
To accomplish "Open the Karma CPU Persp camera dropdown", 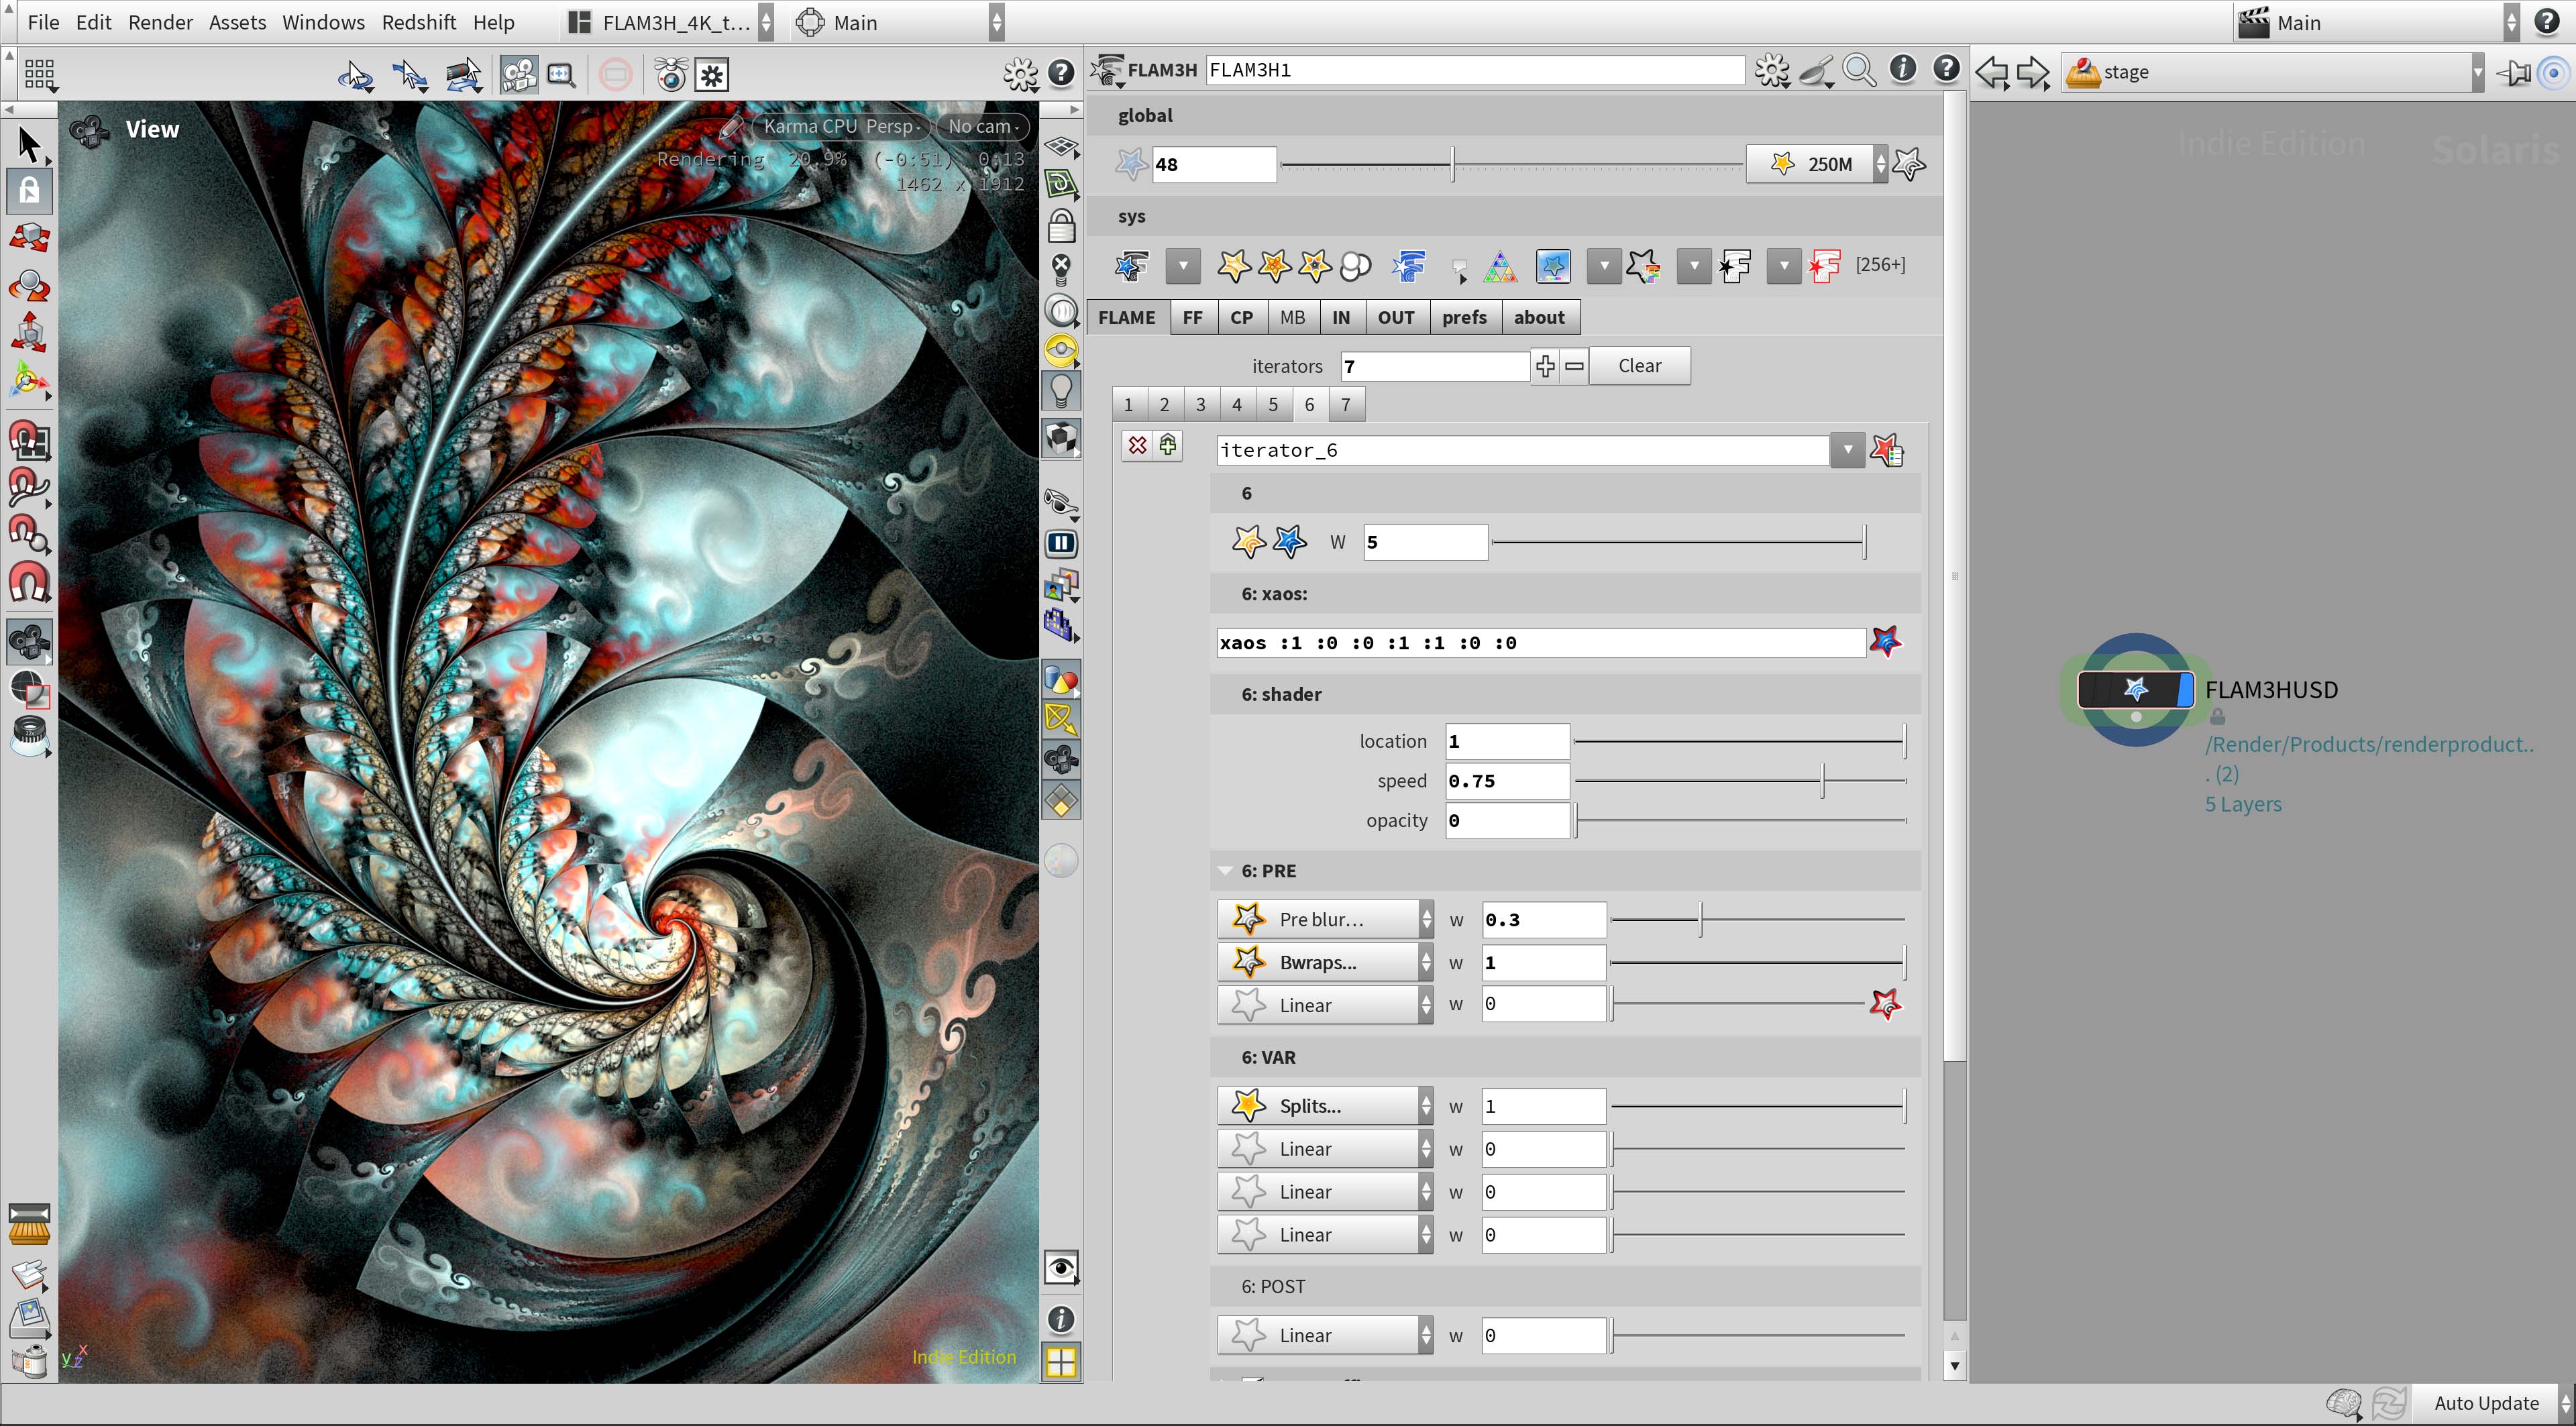I will pyautogui.click(x=840, y=127).
